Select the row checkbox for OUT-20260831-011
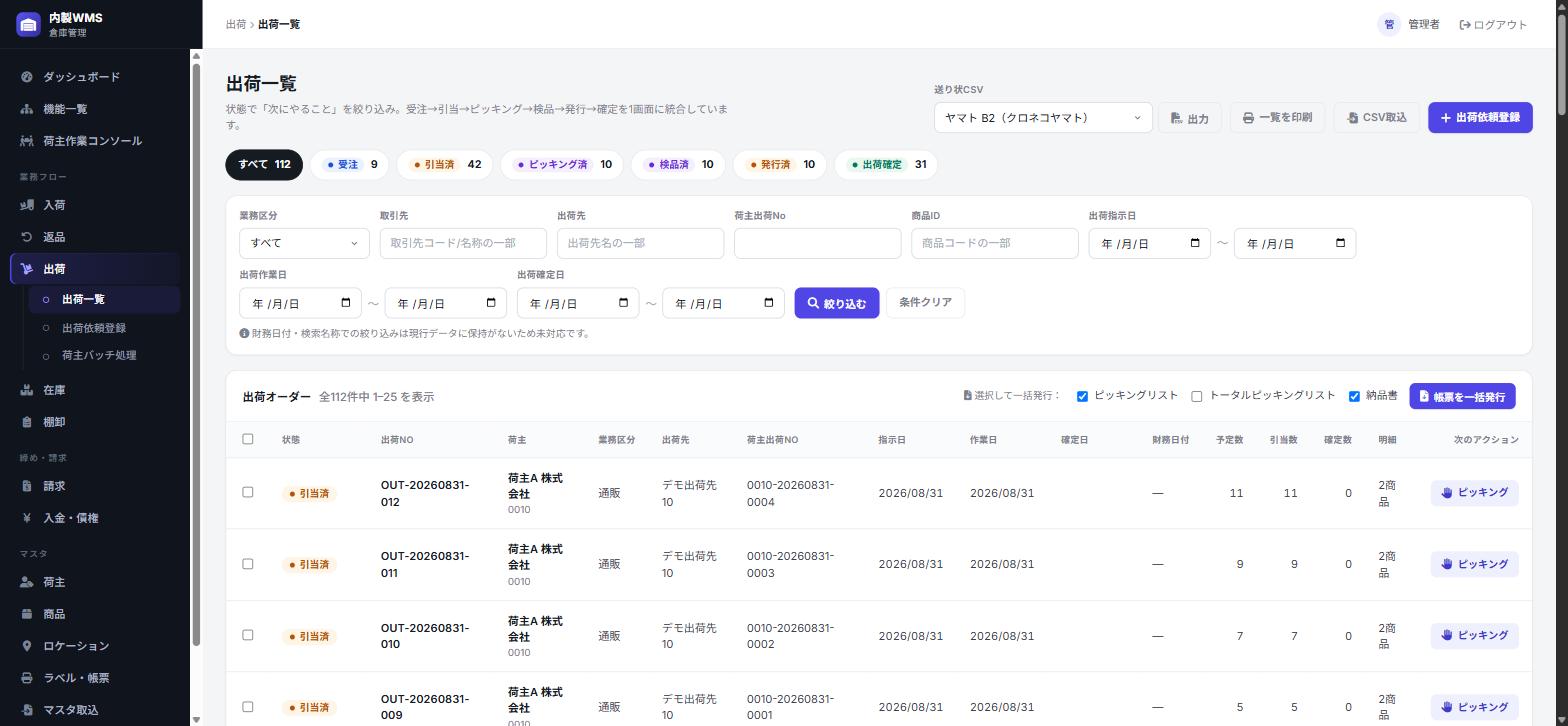 [248, 564]
